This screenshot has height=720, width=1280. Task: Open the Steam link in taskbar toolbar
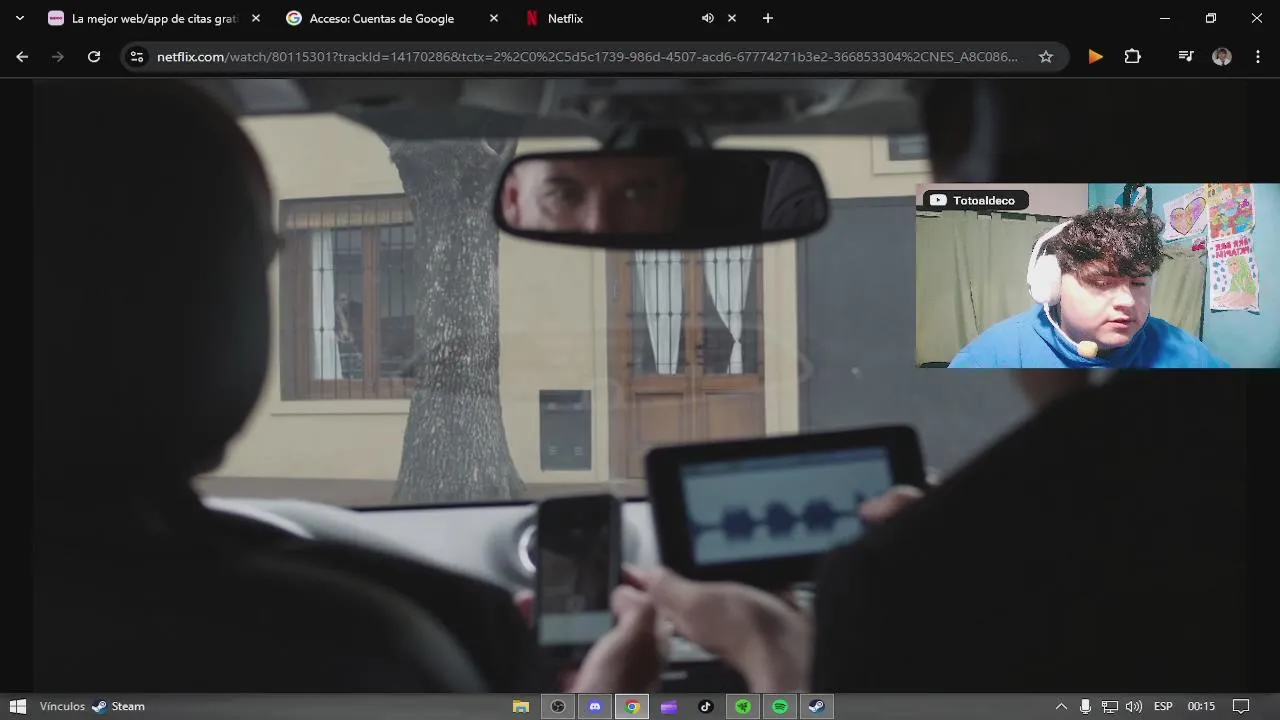pyautogui.click(x=118, y=706)
